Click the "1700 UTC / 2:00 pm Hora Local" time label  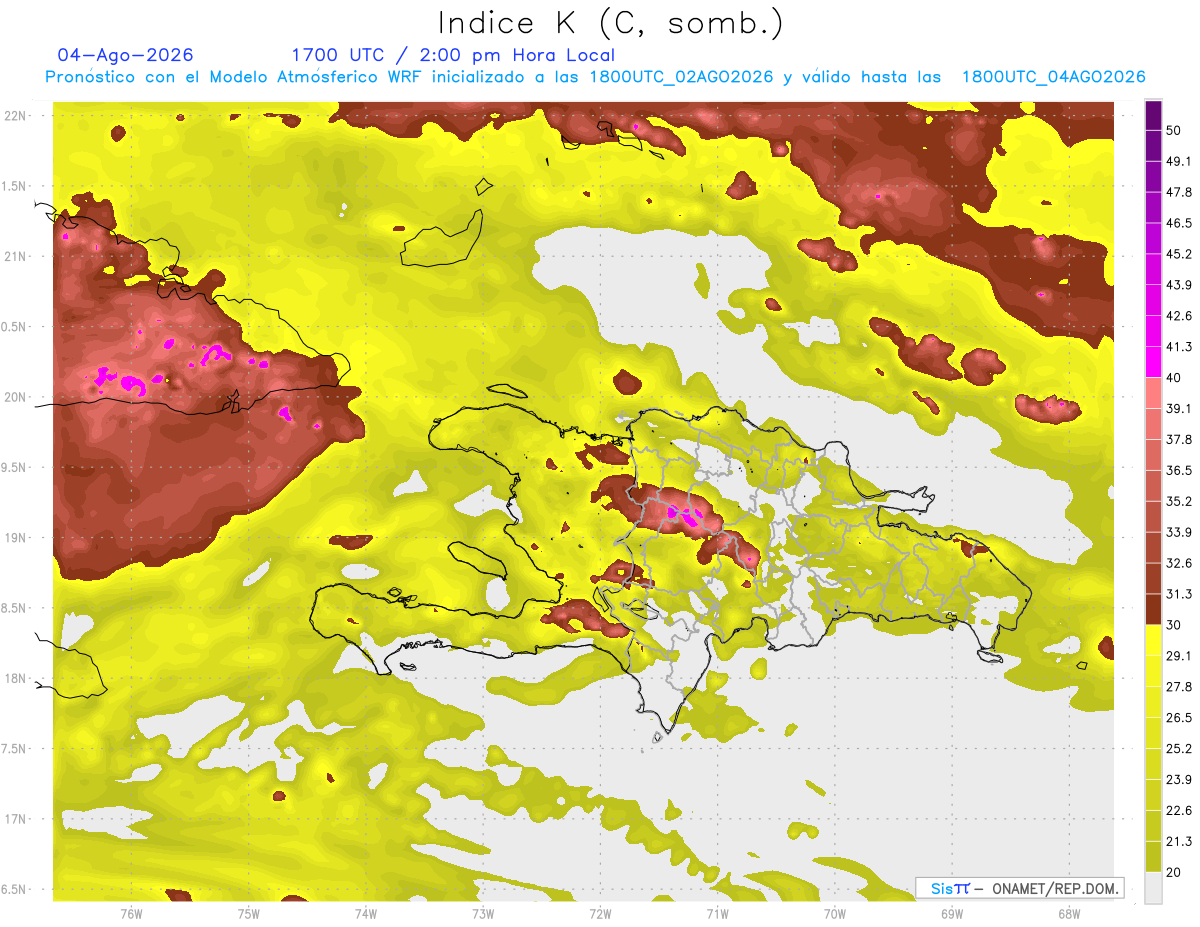453,55
